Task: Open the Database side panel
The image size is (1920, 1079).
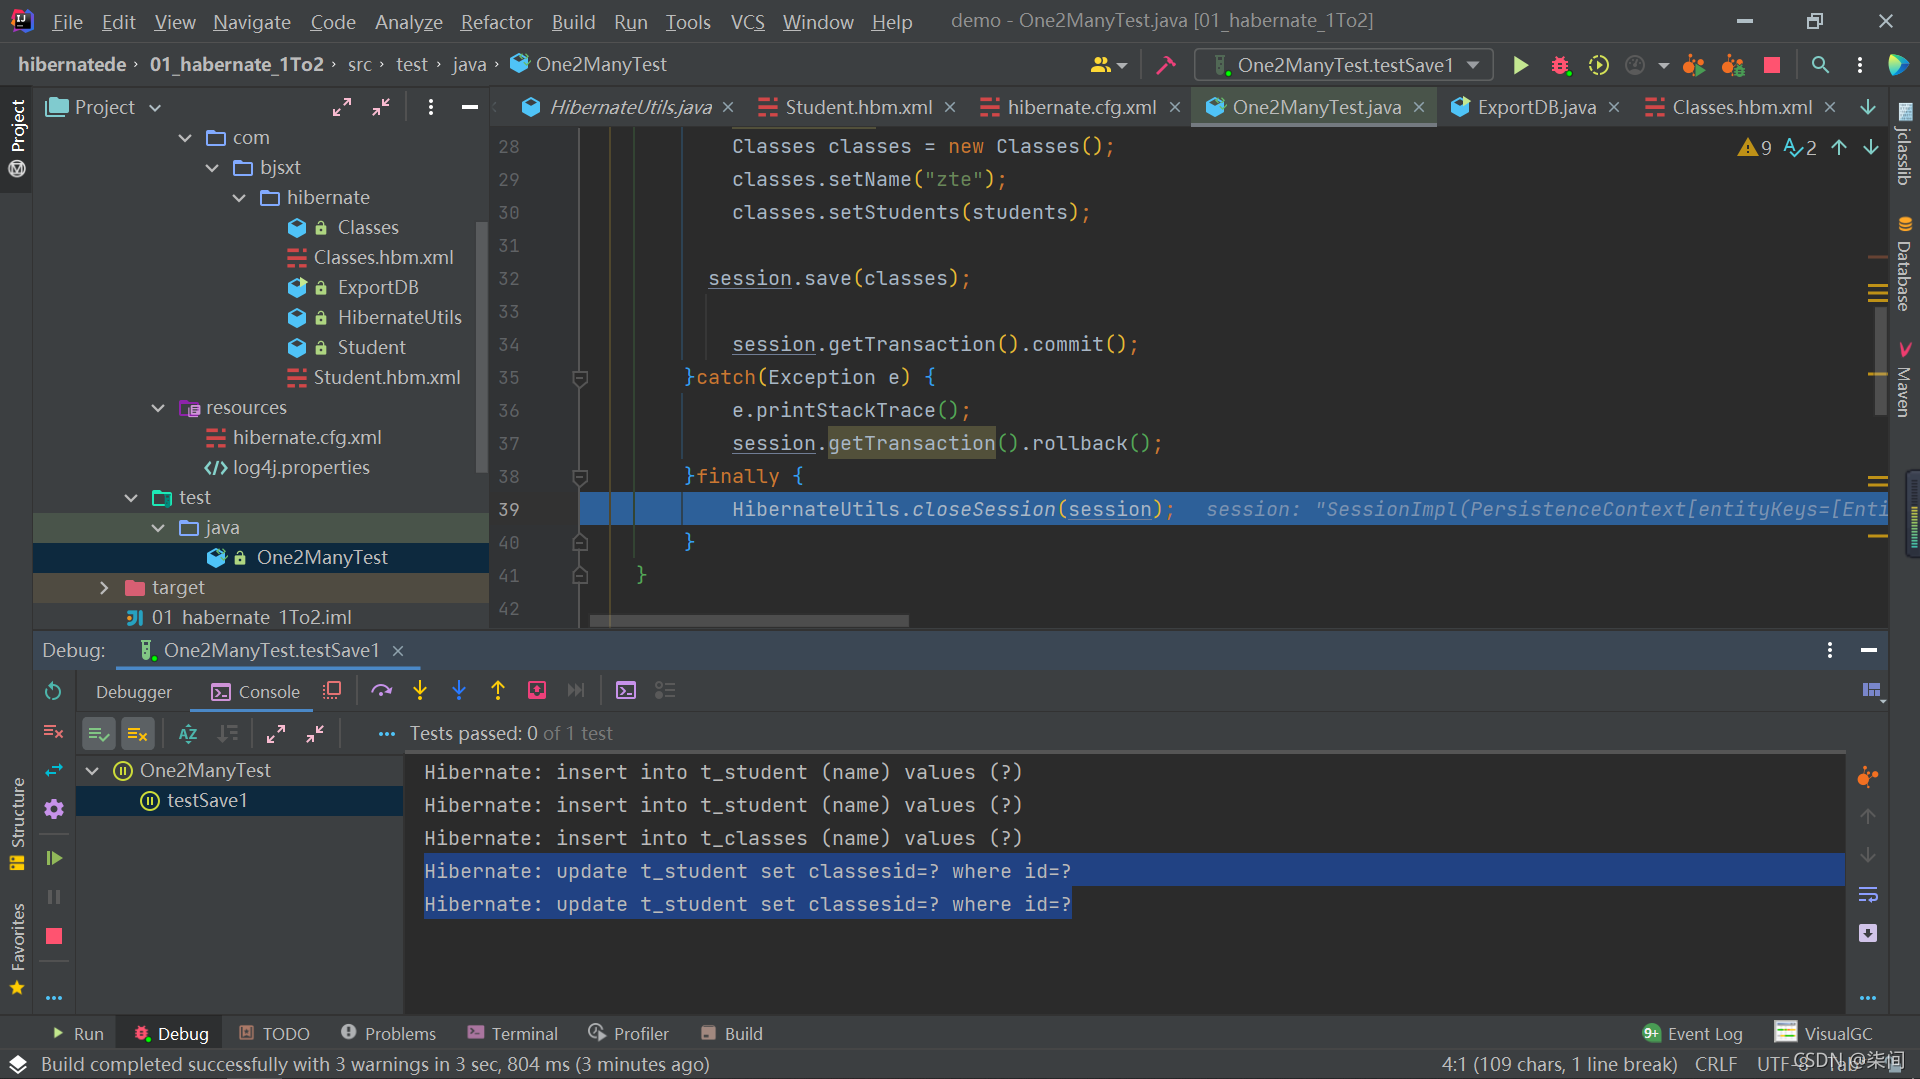Action: (x=1904, y=264)
